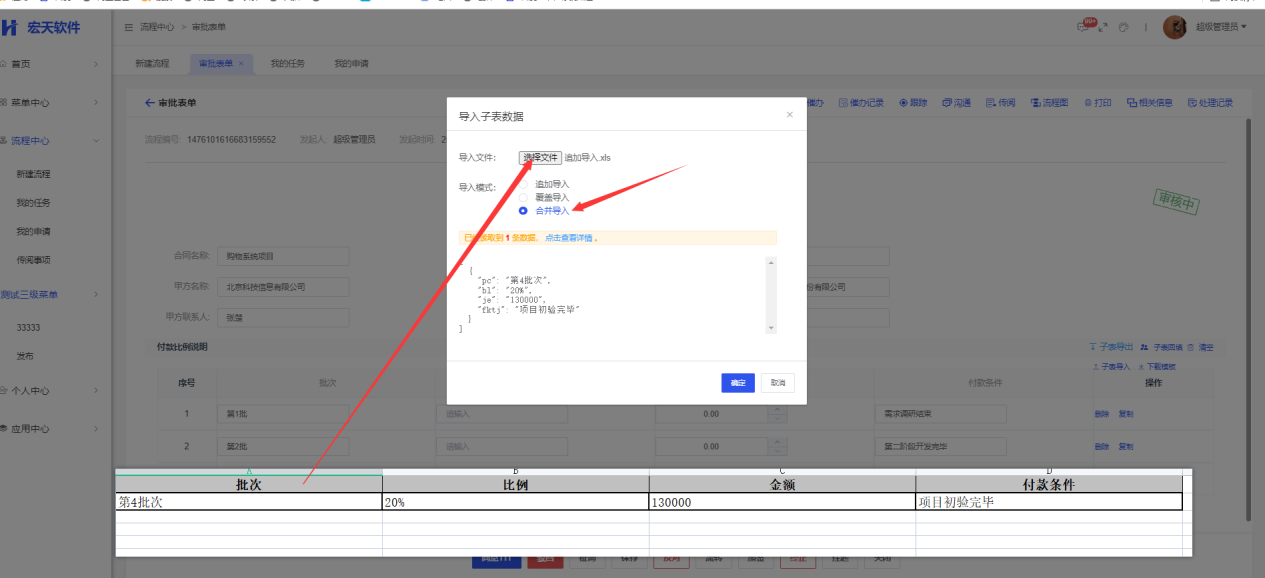Click the 下载模板 link
Image resolution: width=1265 pixels, height=578 pixels.
click(x=1156, y=367)
